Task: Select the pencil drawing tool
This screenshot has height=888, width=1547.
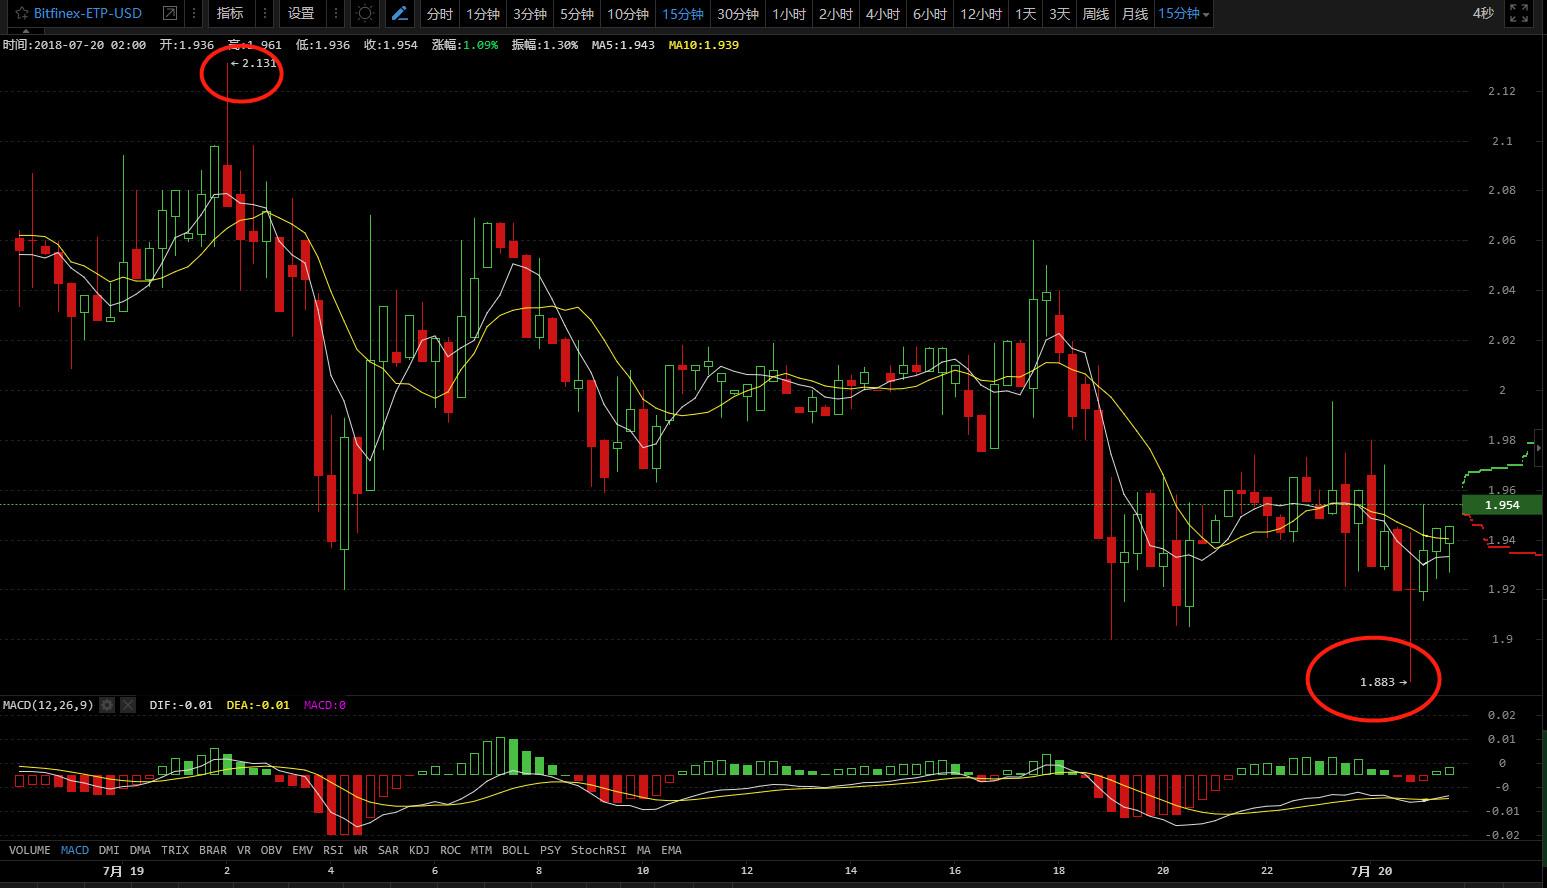Action: [x=400, y=14]
